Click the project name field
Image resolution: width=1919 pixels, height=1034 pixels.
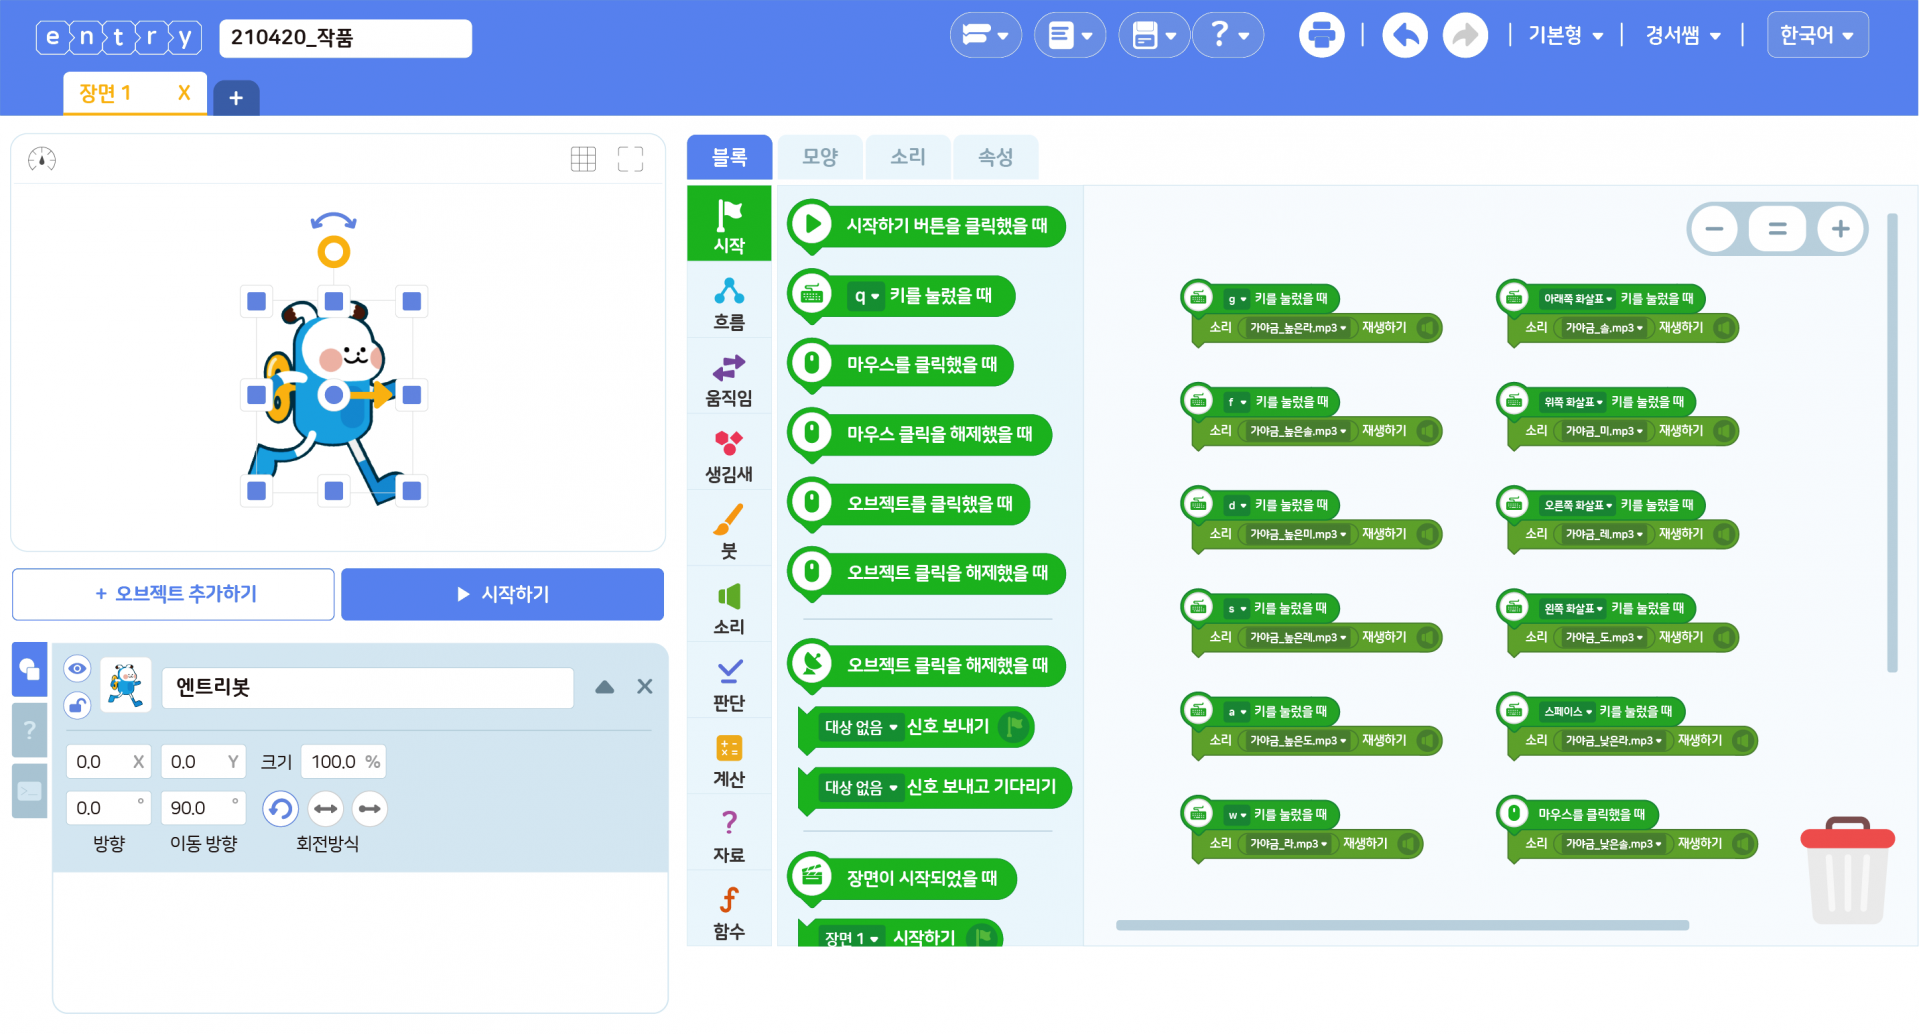tap(345, 38)
